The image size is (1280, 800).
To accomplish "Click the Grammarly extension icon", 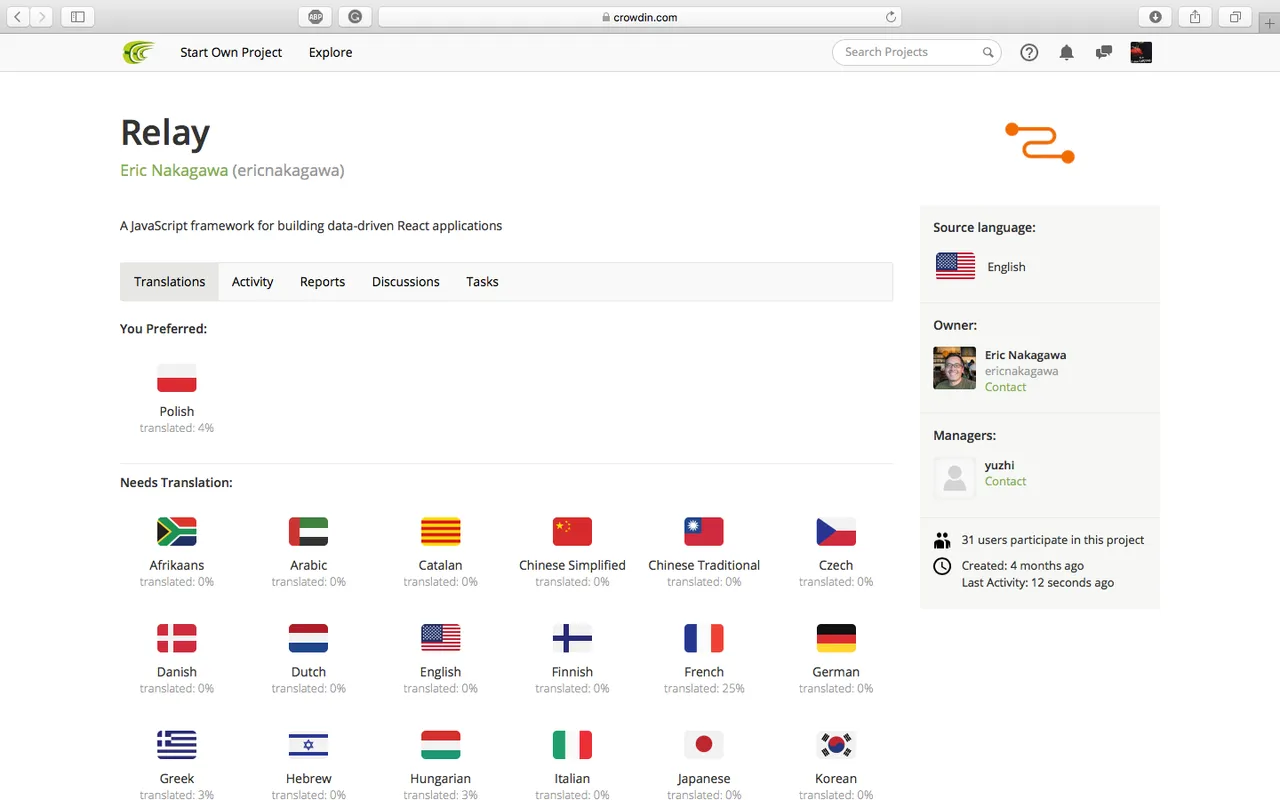I will (355, 16).
